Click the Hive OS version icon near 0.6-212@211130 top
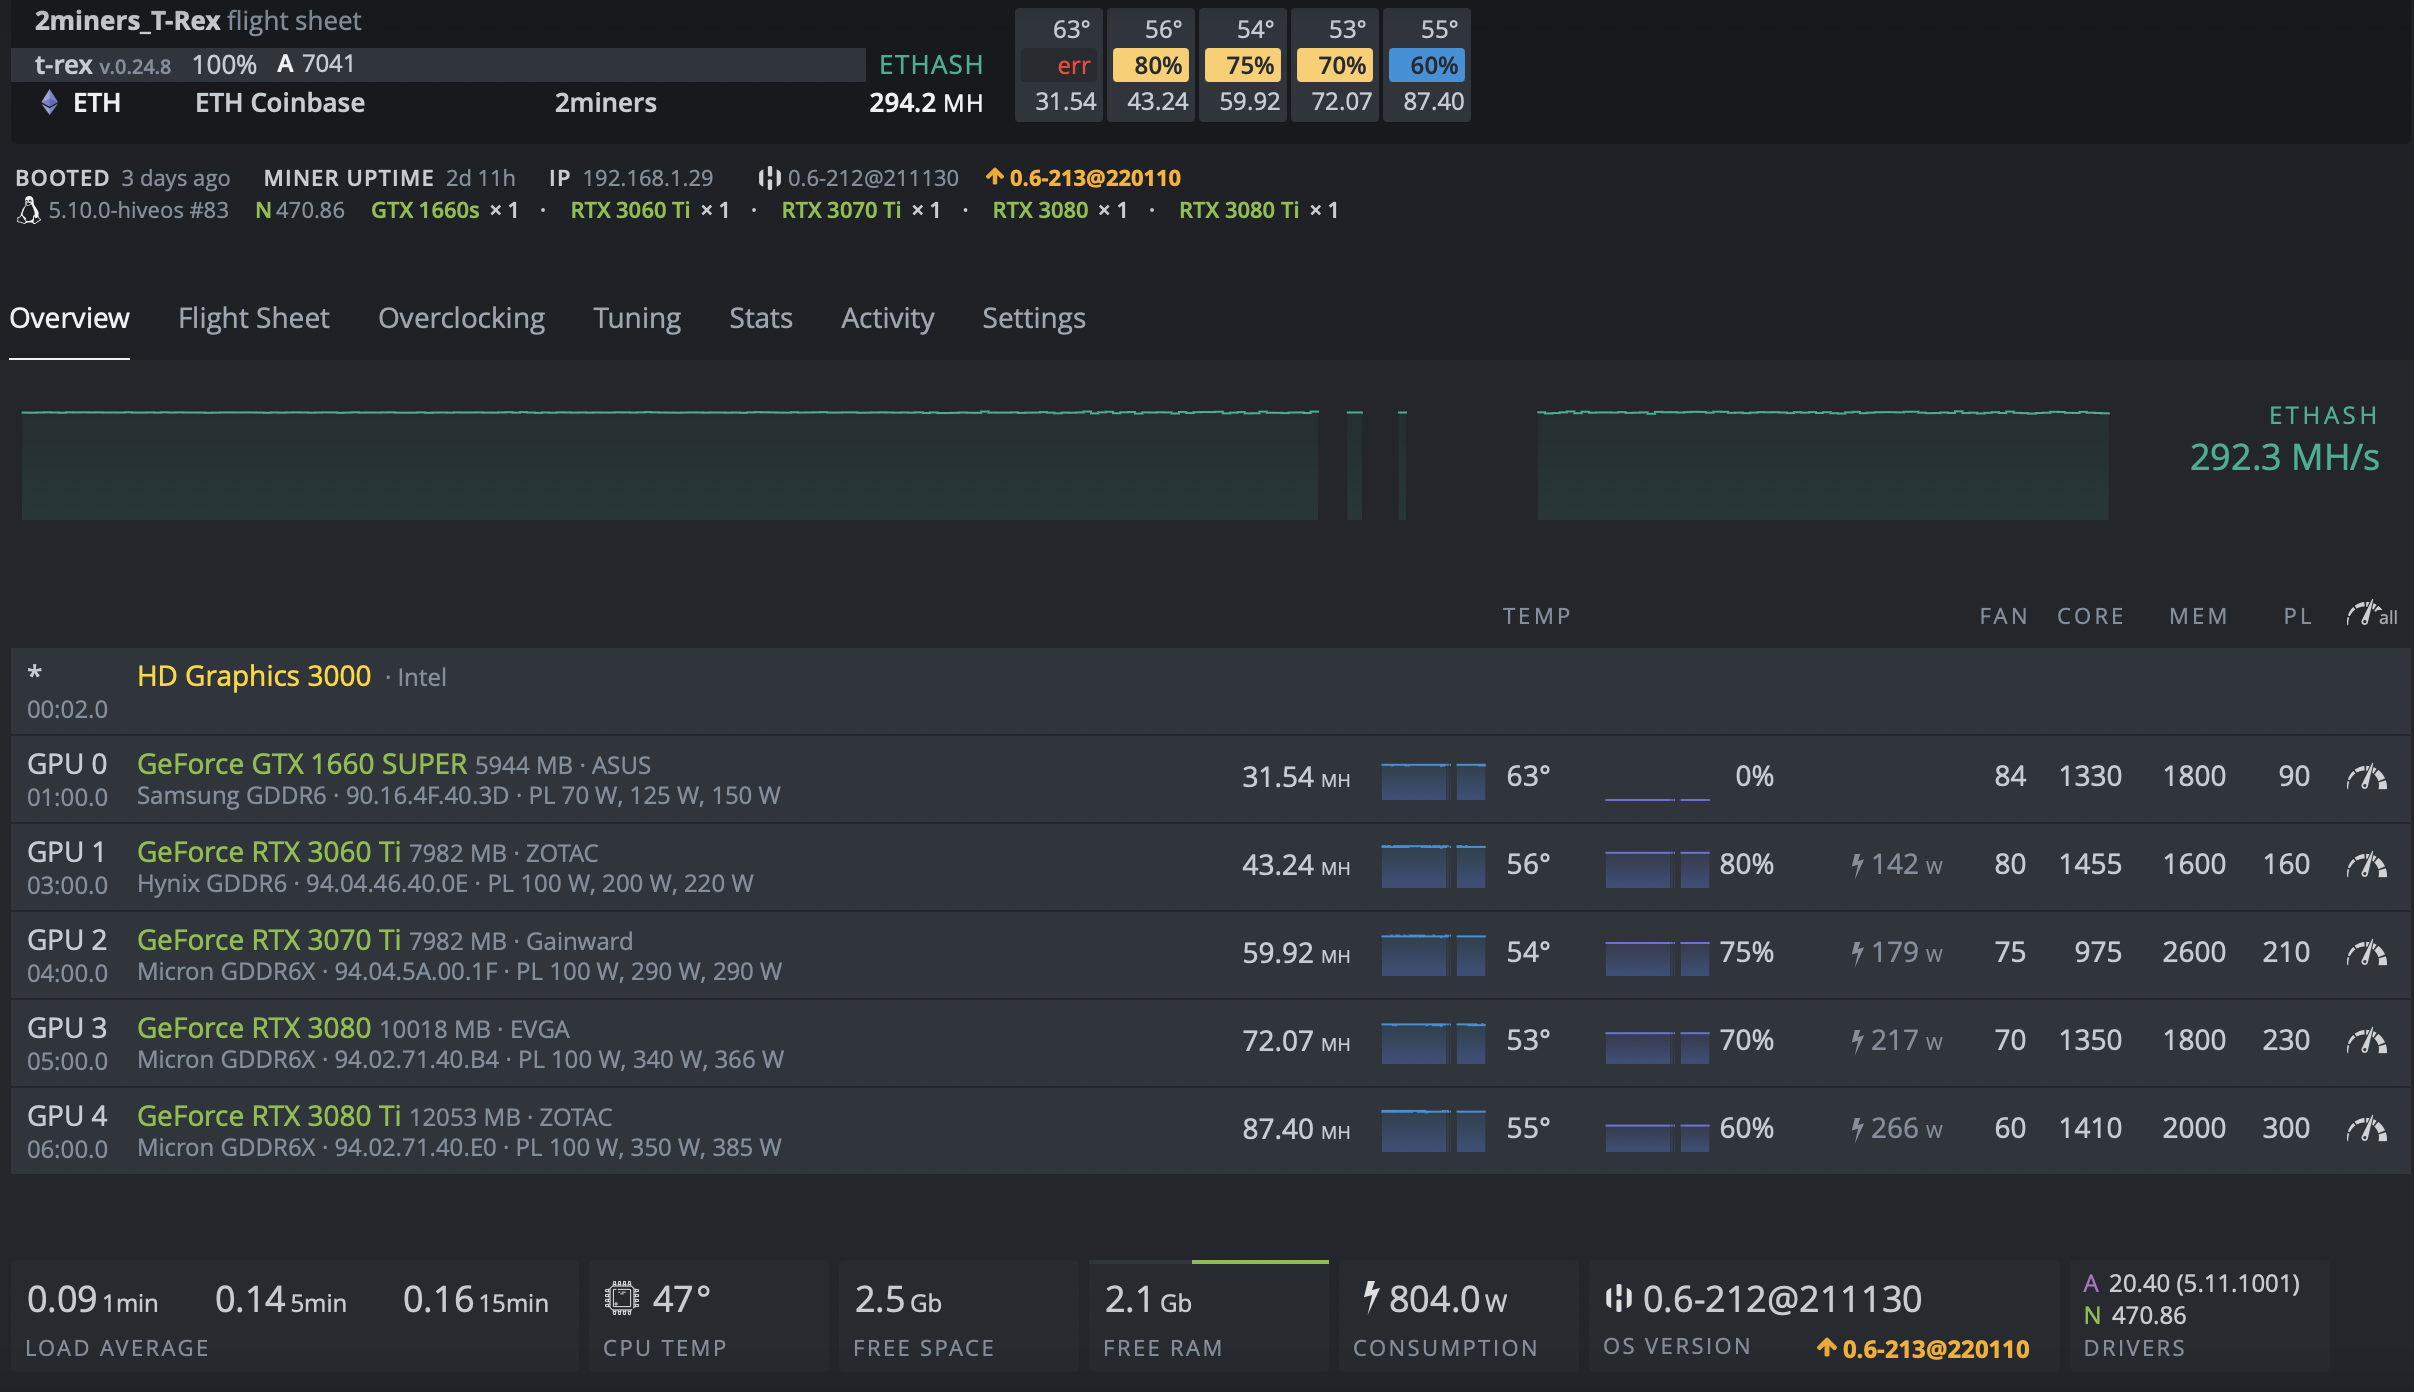The height and width of the screenshot is (1392, 2414). [769, 178]
